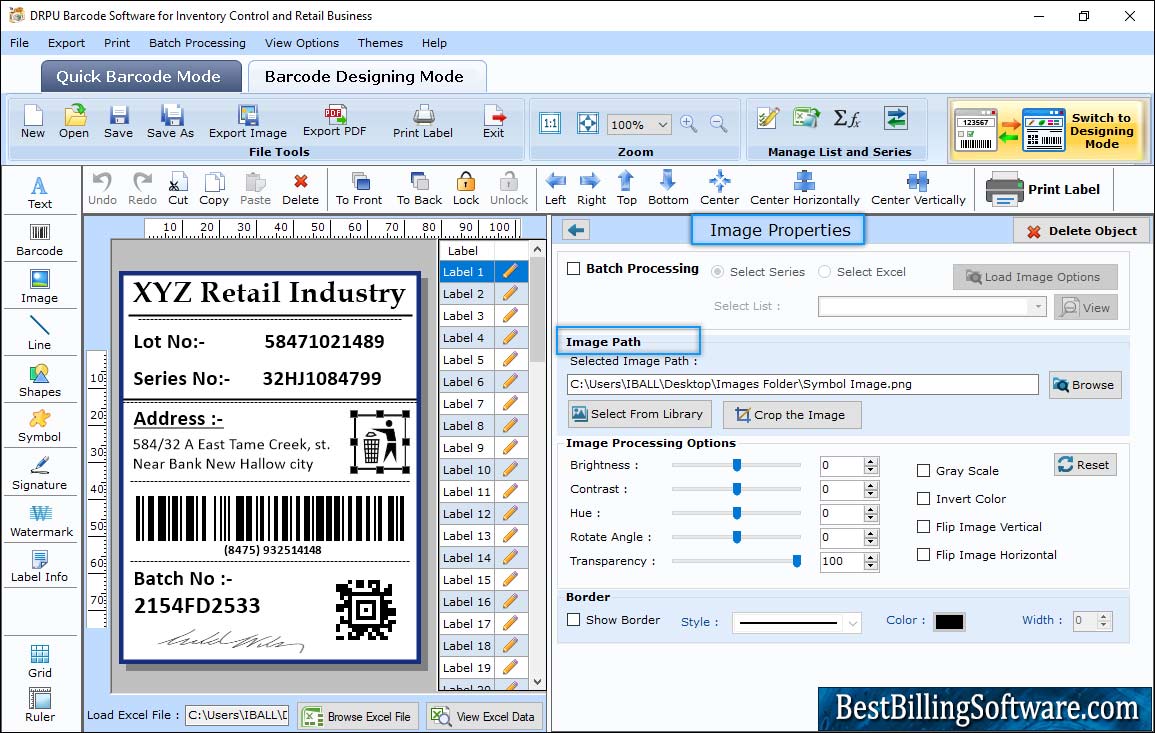The image size is (1155, 733).
Task: Increase the Hue spinner value
Action: click(x=871, y=509)
